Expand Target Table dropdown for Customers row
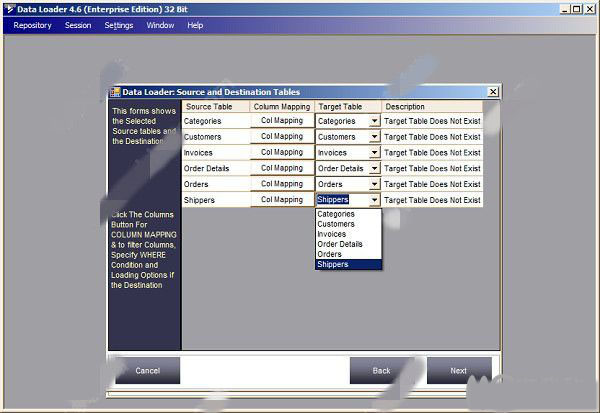The height and width of the screenshot is (413, 600). pos(374,137)
